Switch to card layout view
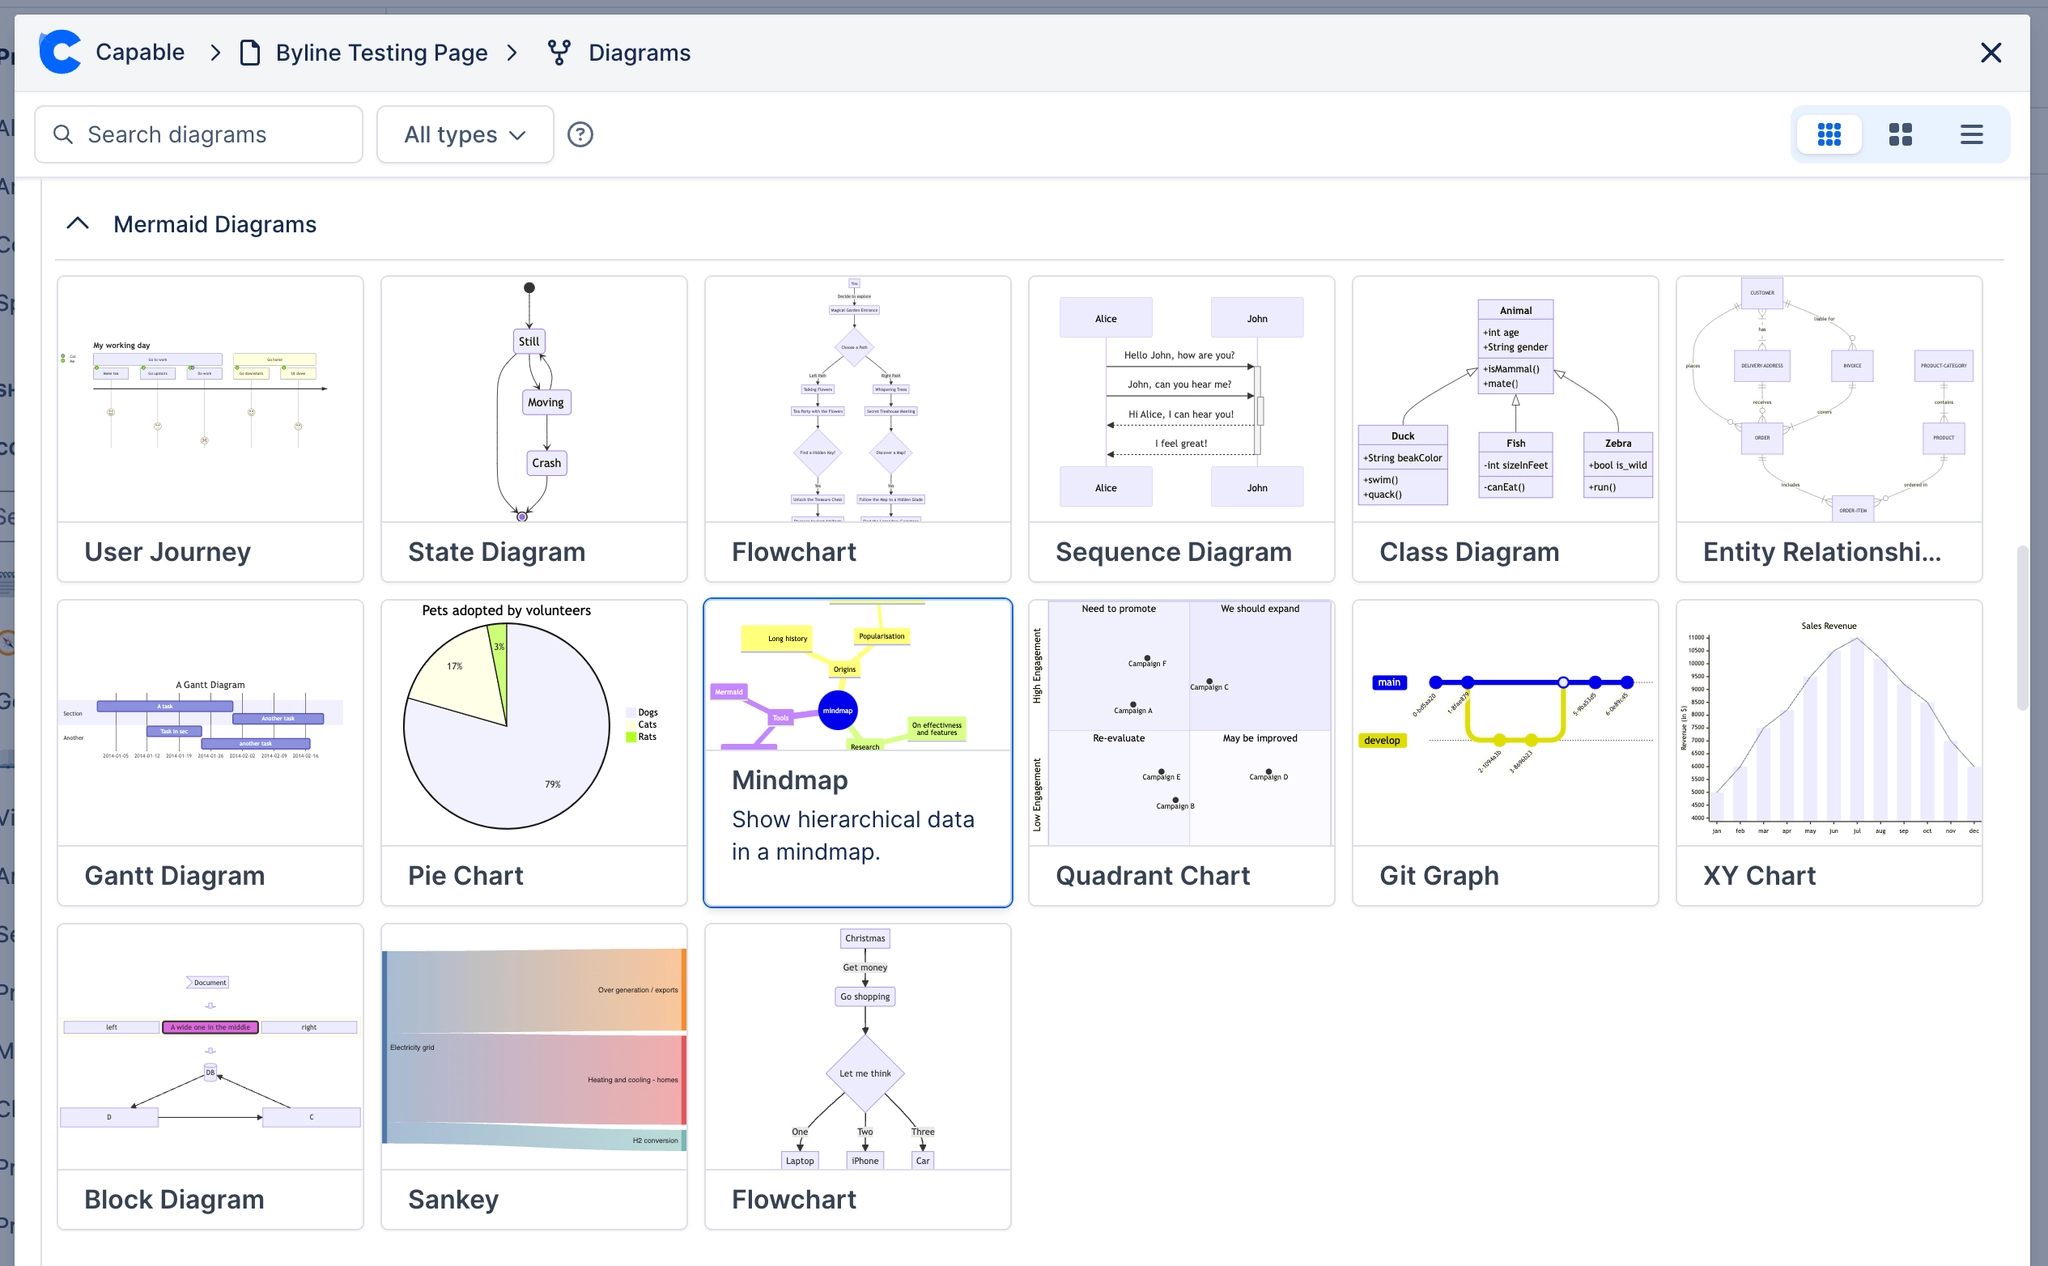The height and width of the screenshot is (1266, 2048). coord(1900,134)
